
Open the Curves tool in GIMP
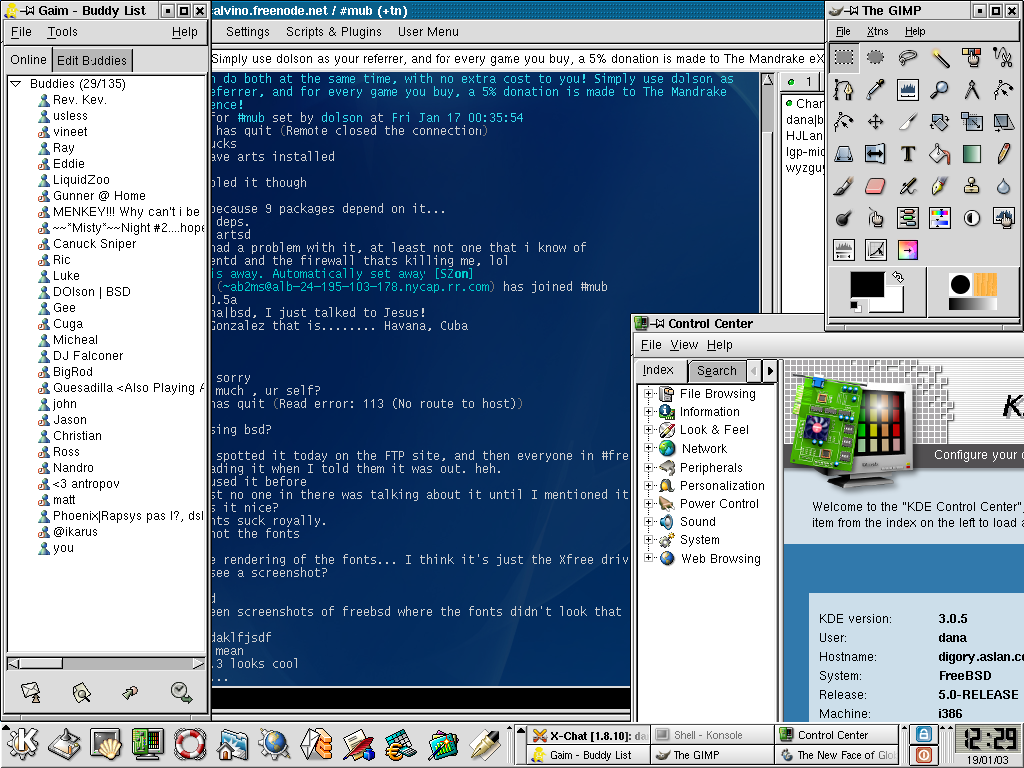[876, 249]
